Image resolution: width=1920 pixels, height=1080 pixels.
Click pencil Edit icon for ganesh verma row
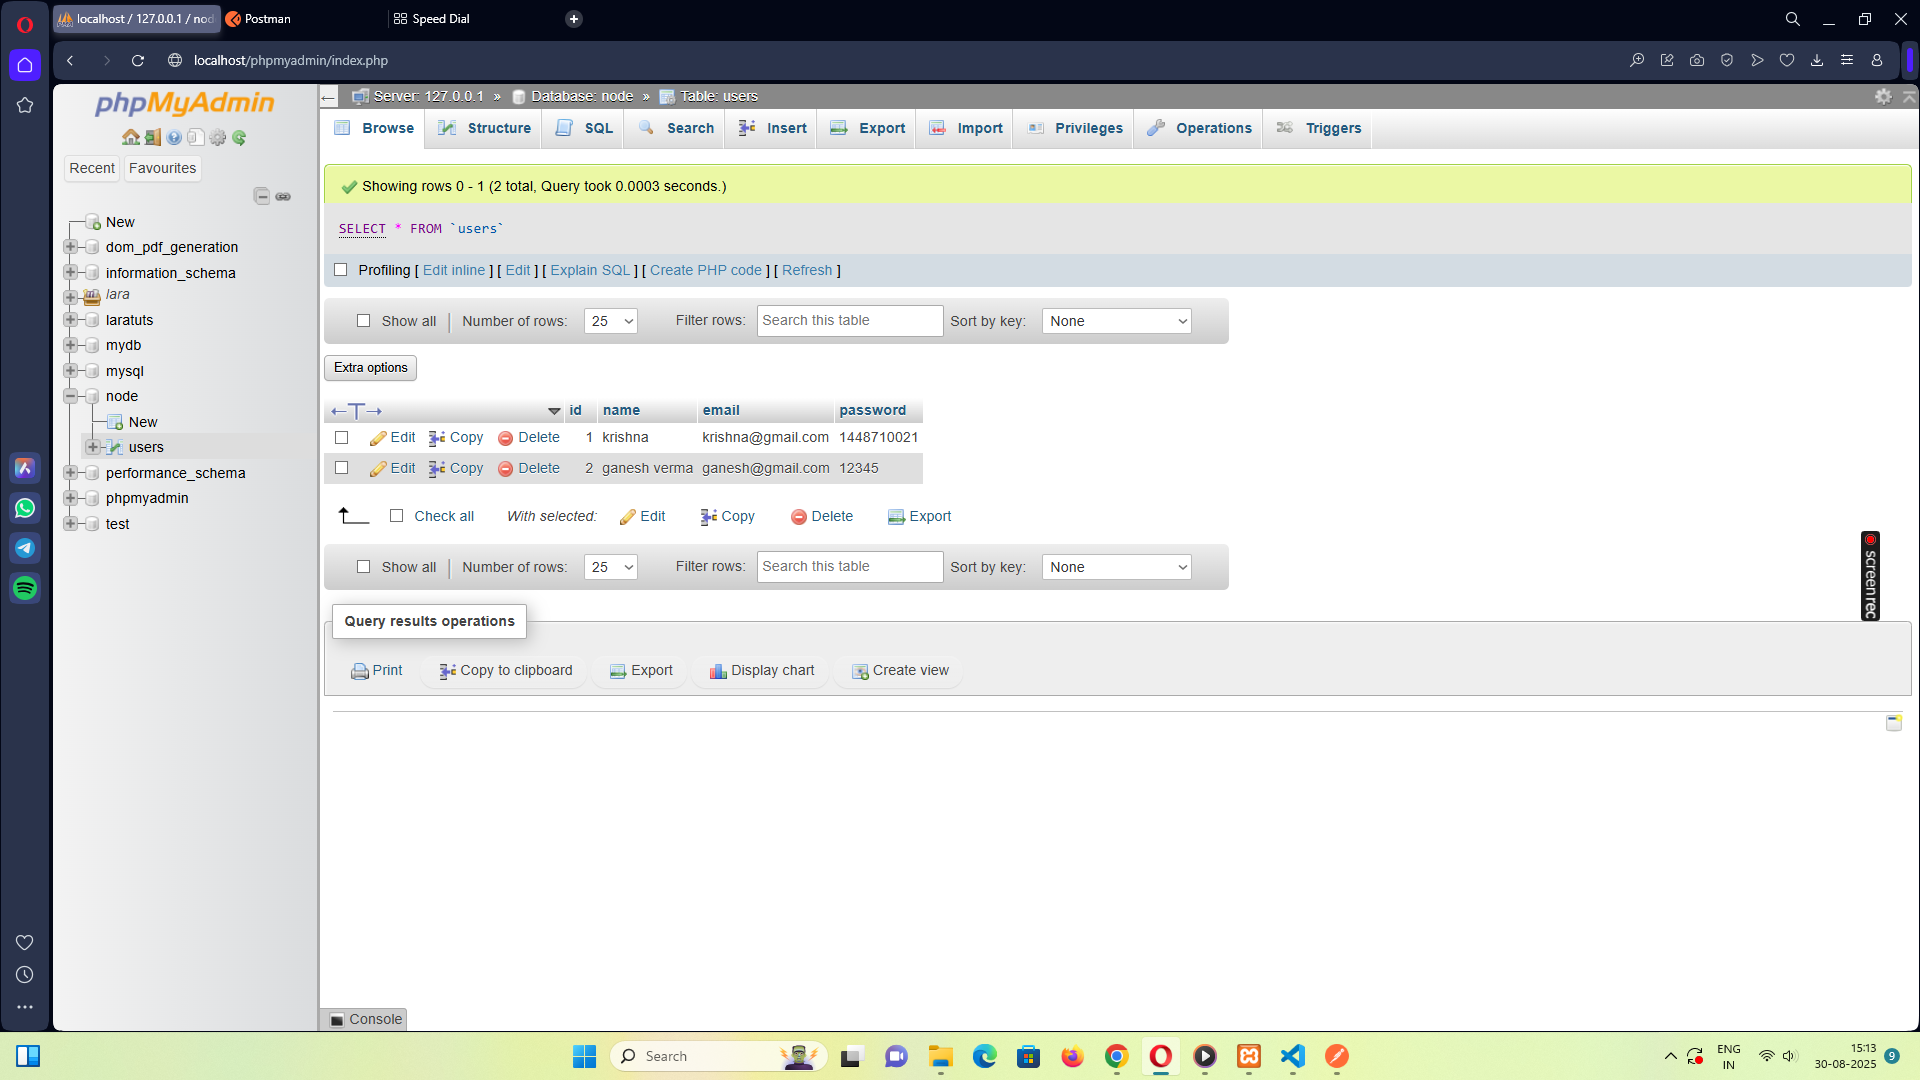click(378, 469)
